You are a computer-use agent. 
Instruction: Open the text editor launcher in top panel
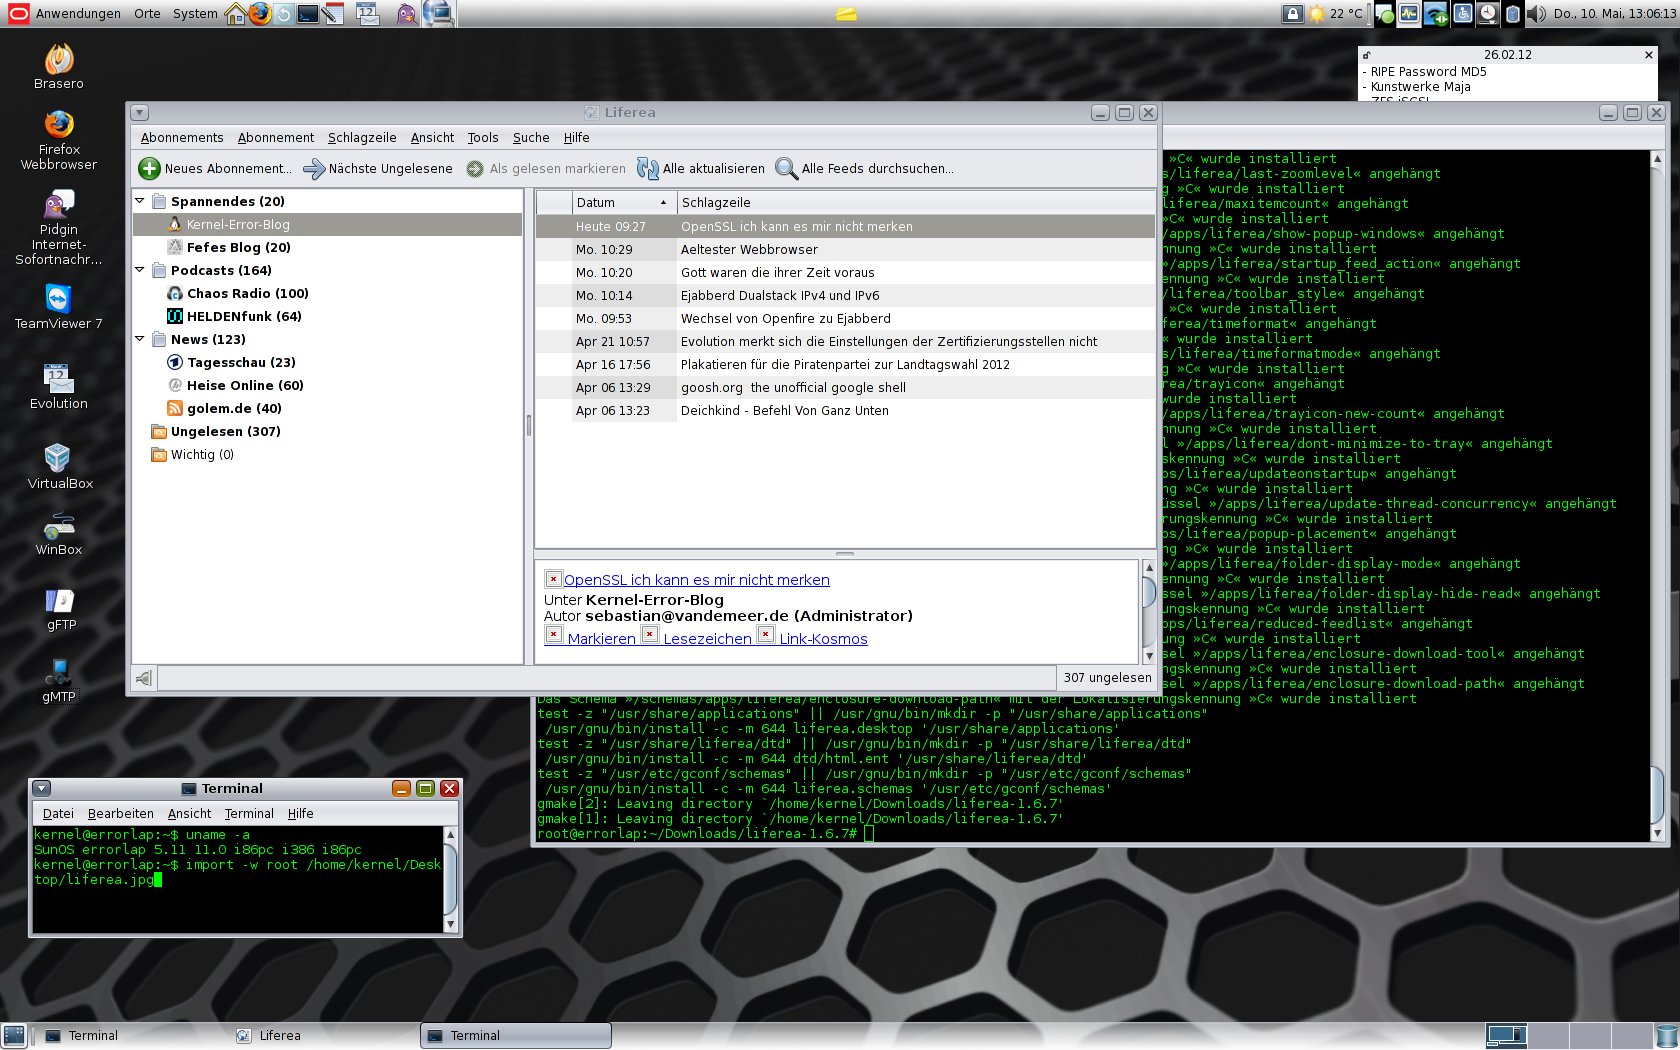click(332, 14)
